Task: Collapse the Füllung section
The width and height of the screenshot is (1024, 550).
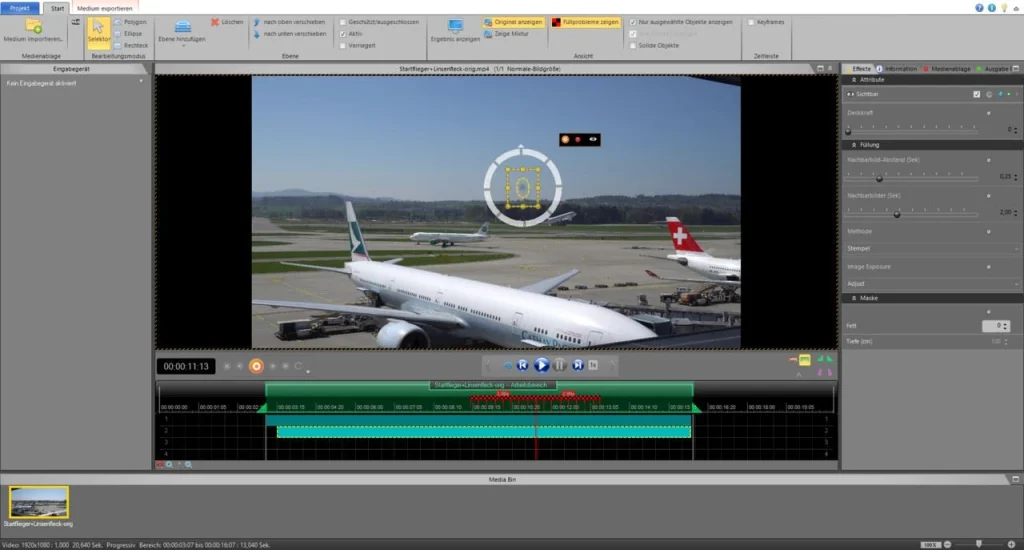Action: [855, 145]
